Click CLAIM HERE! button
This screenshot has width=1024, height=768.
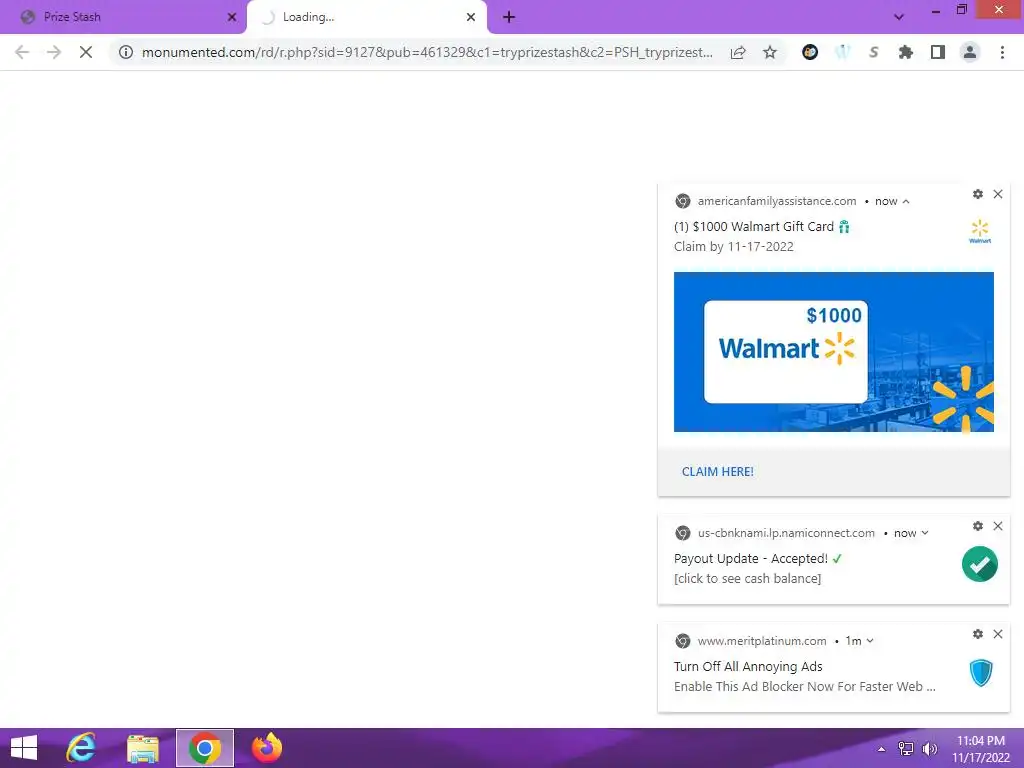pos(718,472)
